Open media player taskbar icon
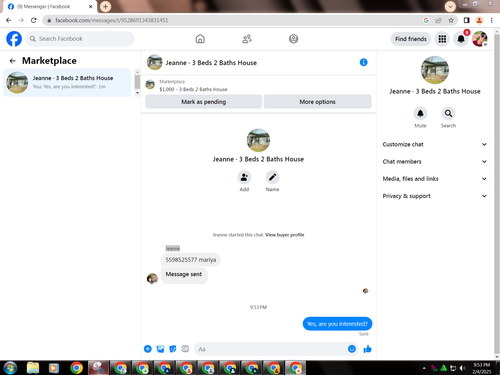Screen dimensions: 500x375 click(x=54, y=368)
